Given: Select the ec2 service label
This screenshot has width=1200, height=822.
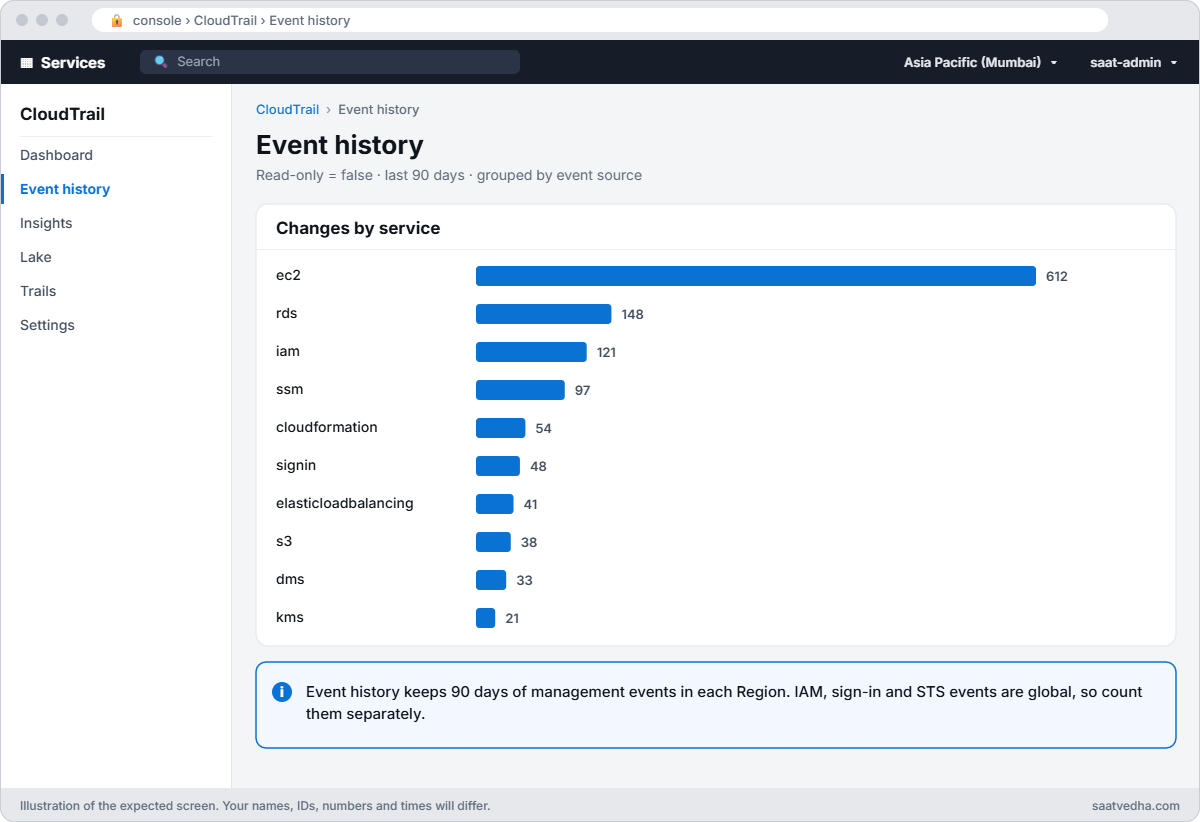Looking at the screenshot, I should tap(288, 275).
